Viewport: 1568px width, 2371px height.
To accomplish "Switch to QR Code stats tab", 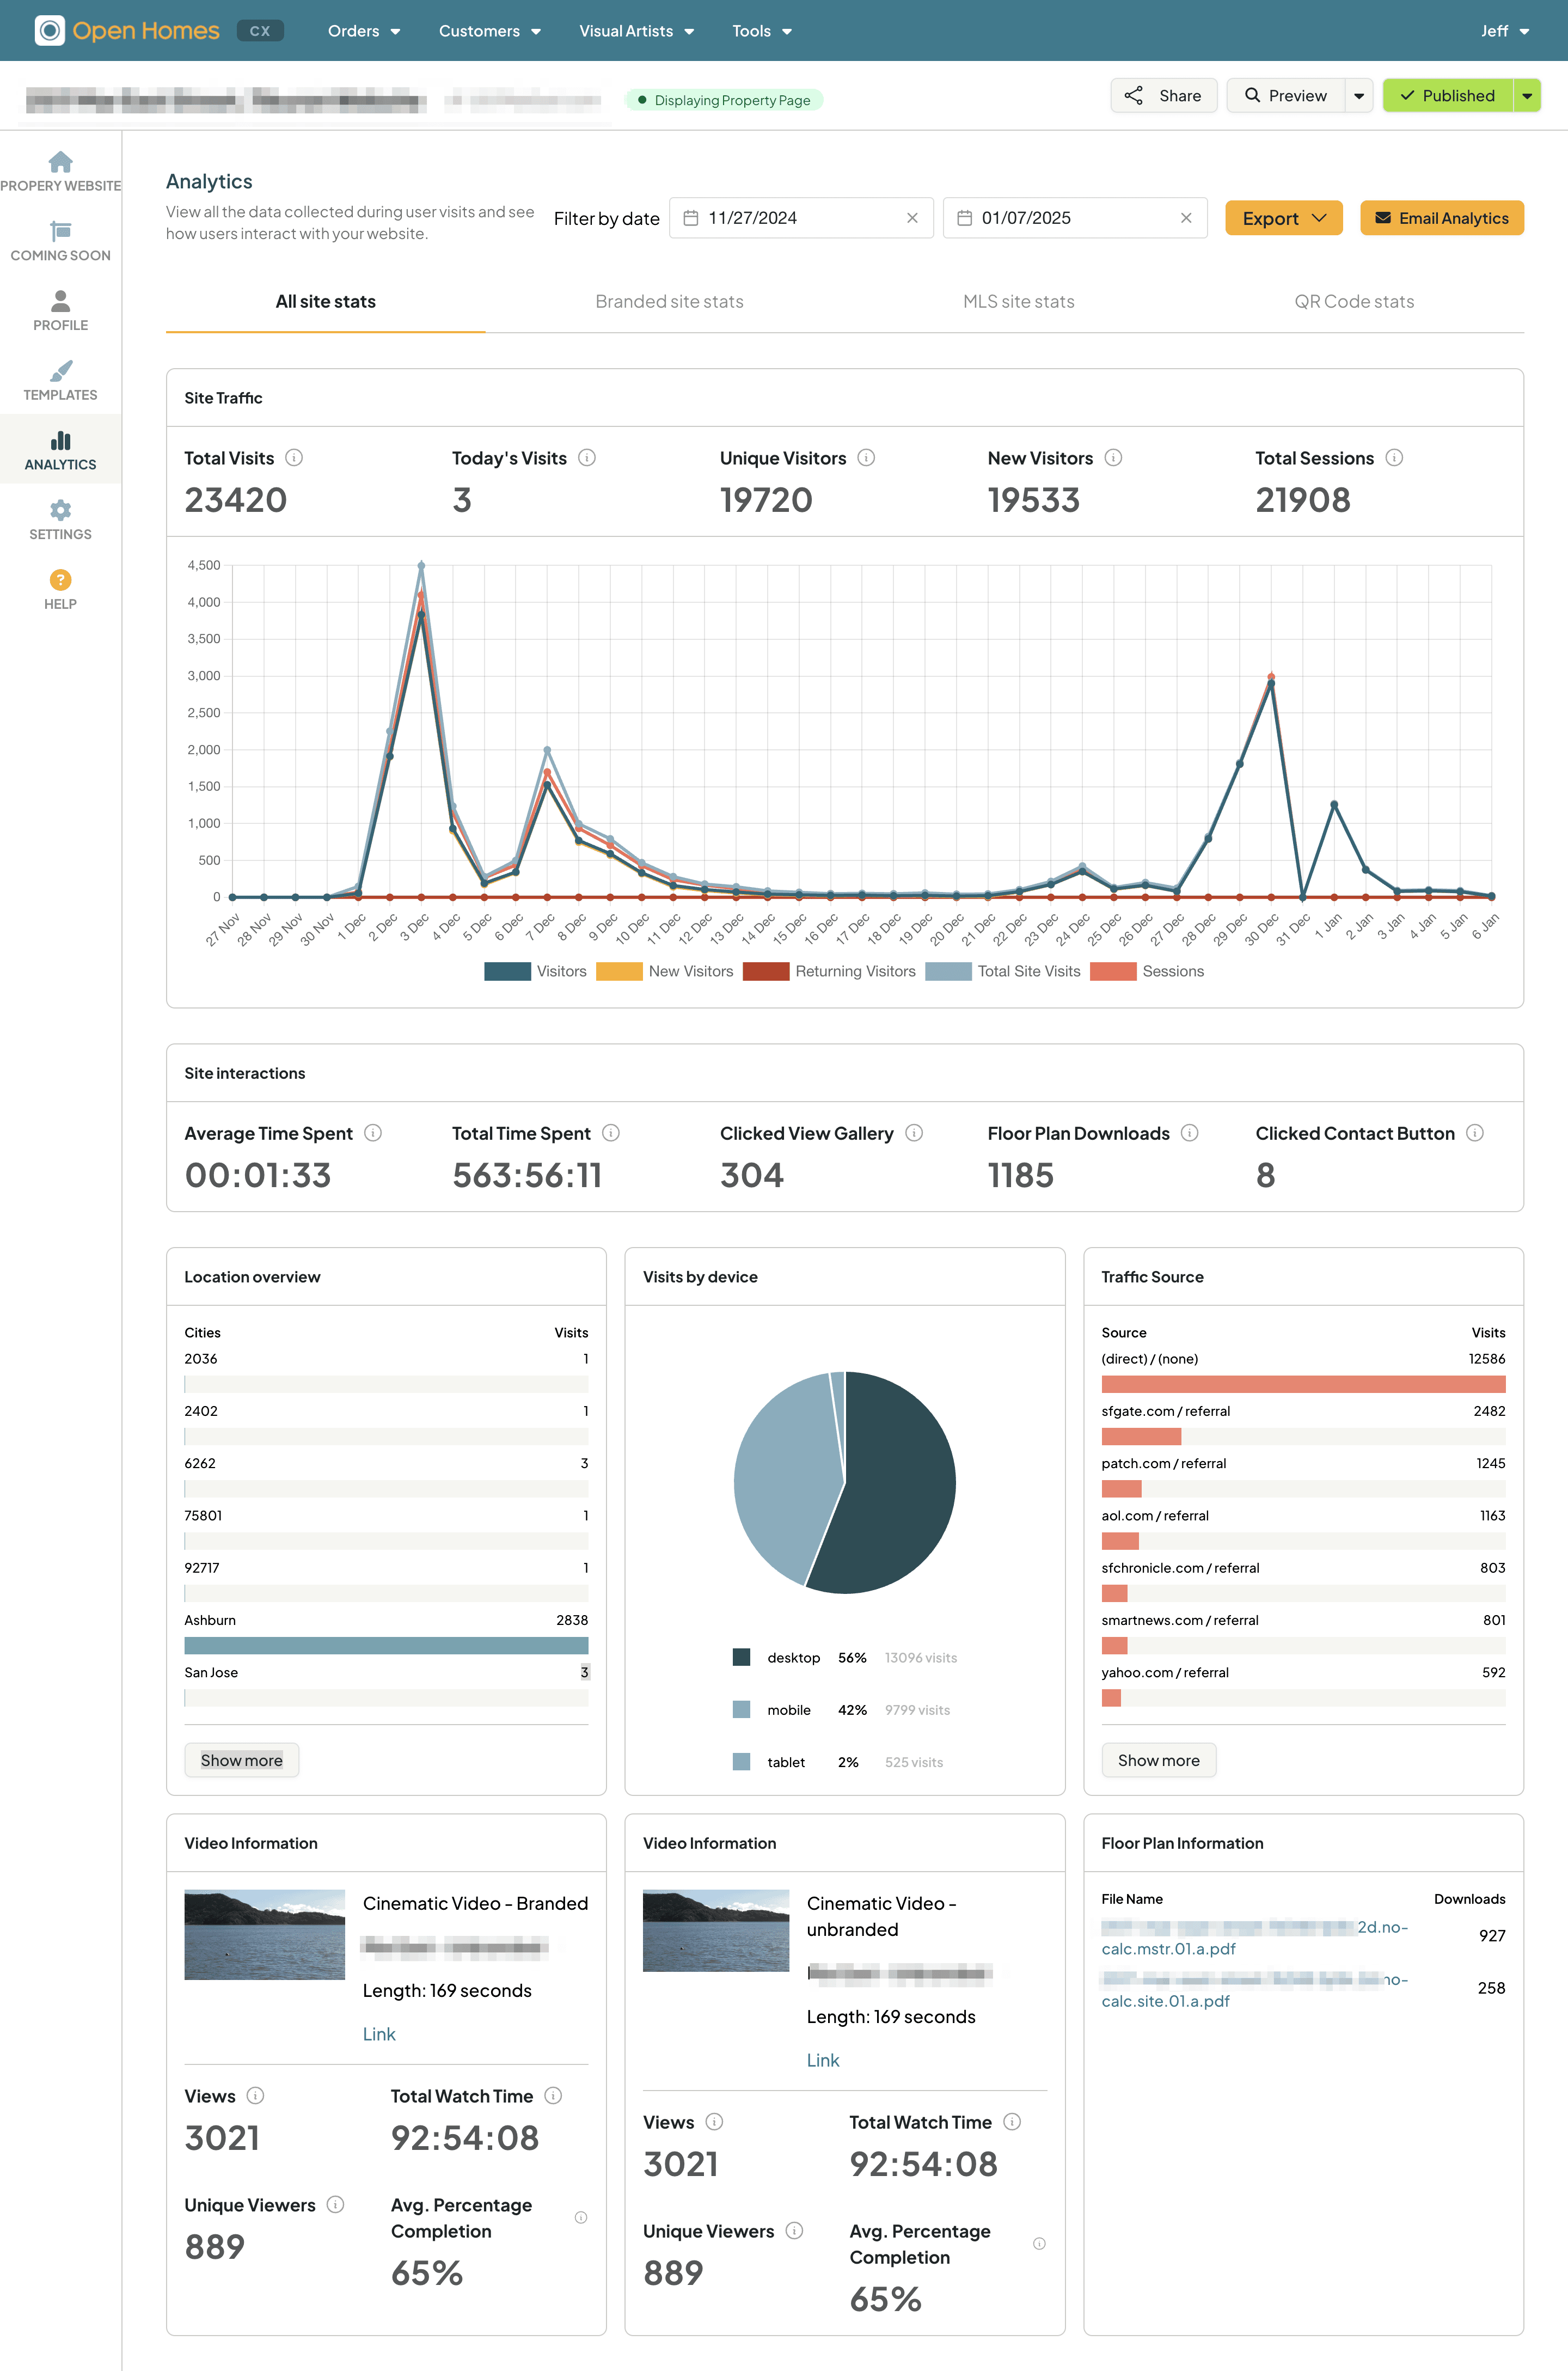I will click(1353, 302).
